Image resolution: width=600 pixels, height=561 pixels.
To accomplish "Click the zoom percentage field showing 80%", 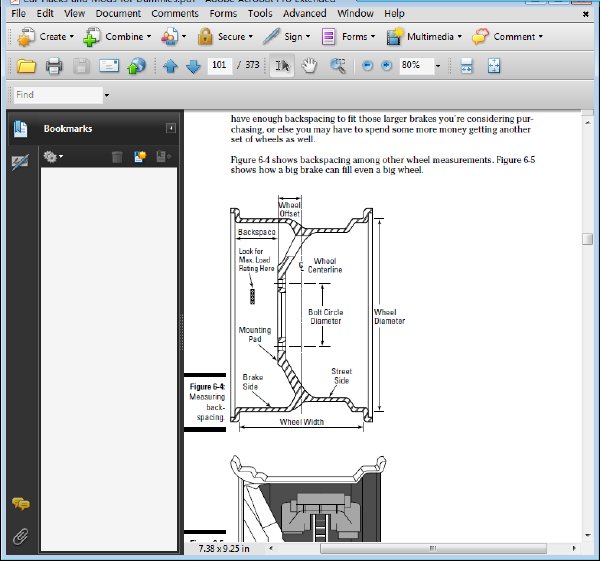I will click(416, 65).
